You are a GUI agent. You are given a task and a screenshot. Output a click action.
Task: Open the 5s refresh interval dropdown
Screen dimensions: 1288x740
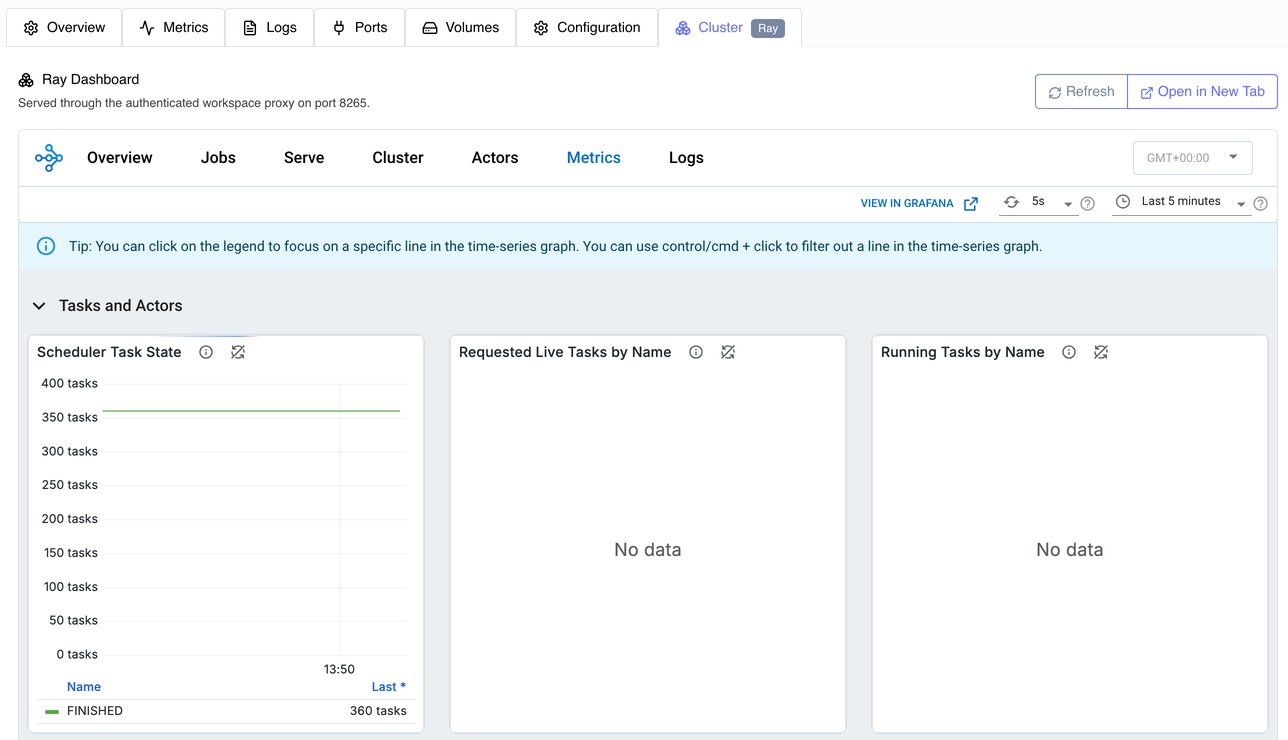click(x=1039, y=202)
